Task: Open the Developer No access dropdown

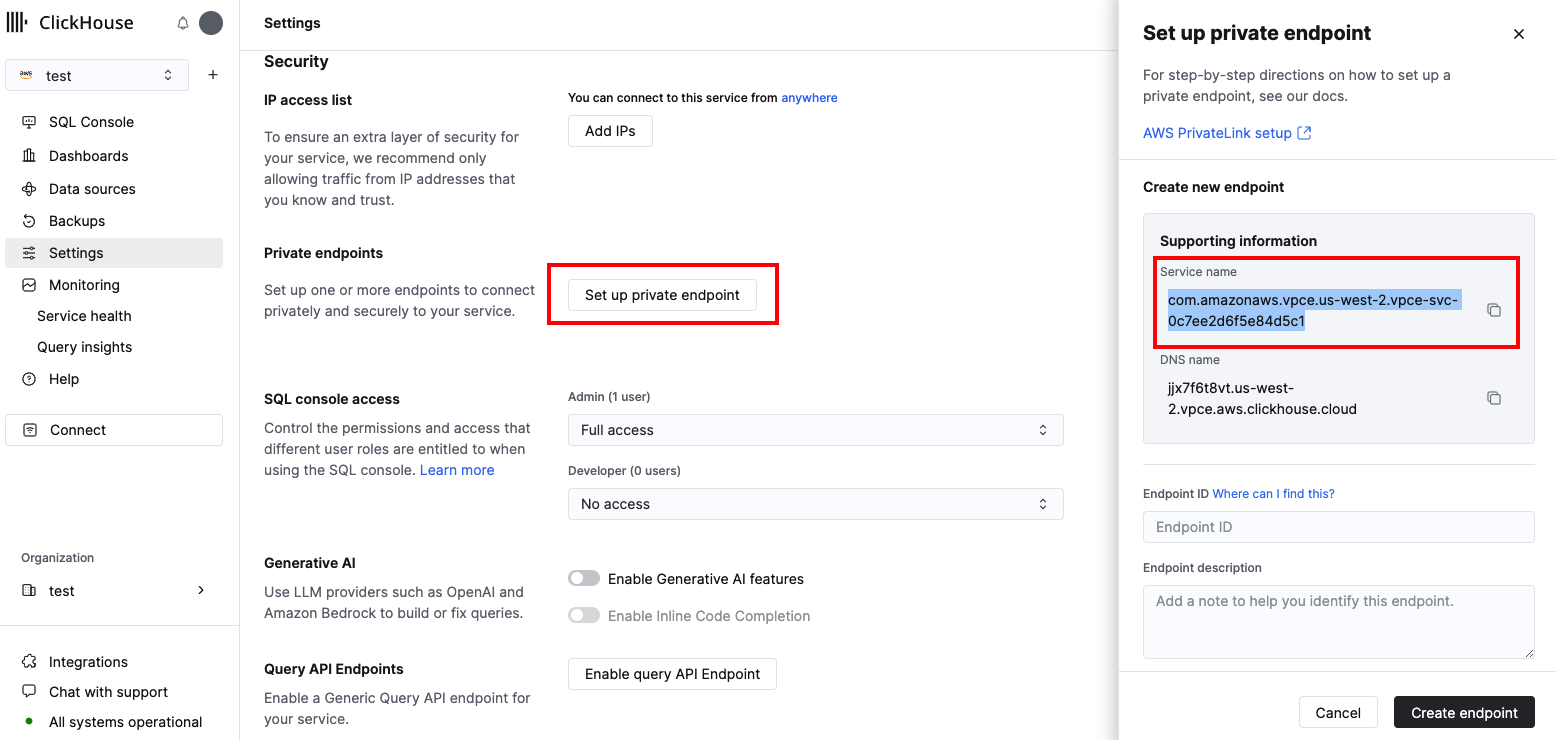Action: pos(815,503)
